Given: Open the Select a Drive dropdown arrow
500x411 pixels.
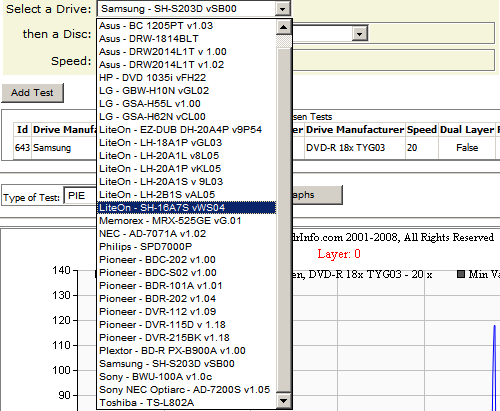Looking at the screenshot, I should [282, 9].
